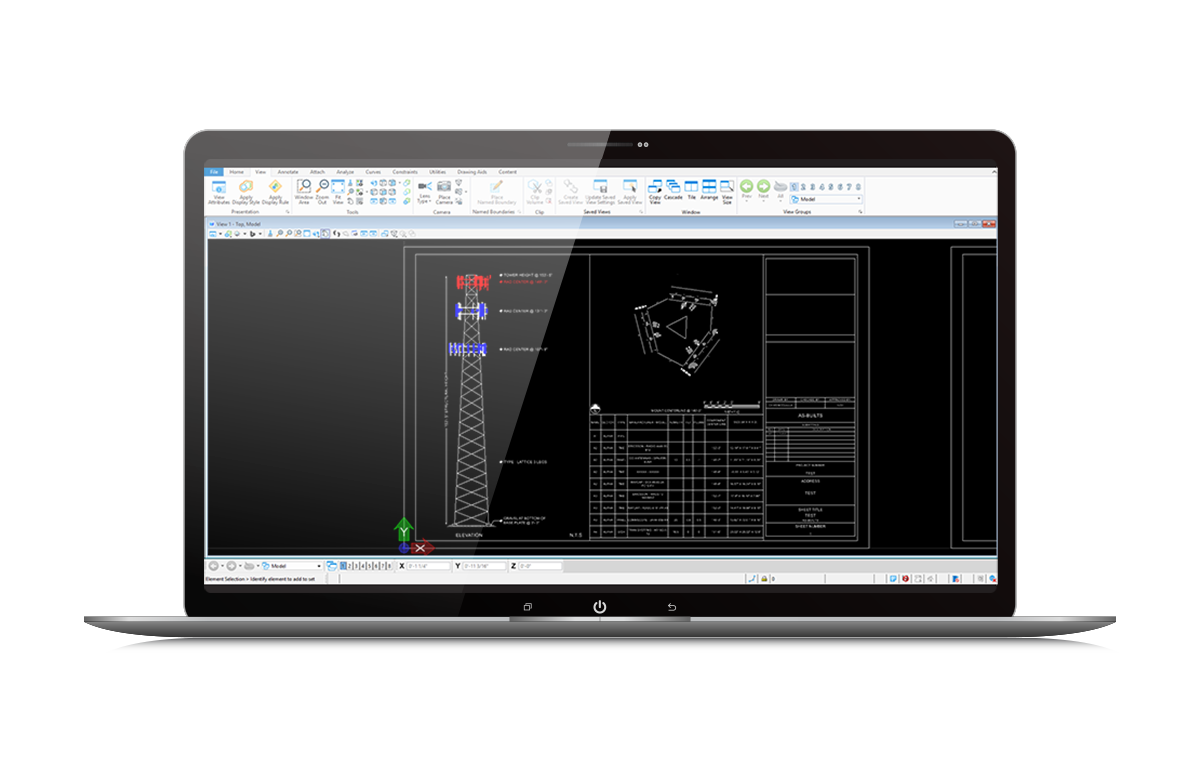Viewport: 1200px width, 780px height.
Task: Open the View Attributes panel
Action: pos(218,192)
